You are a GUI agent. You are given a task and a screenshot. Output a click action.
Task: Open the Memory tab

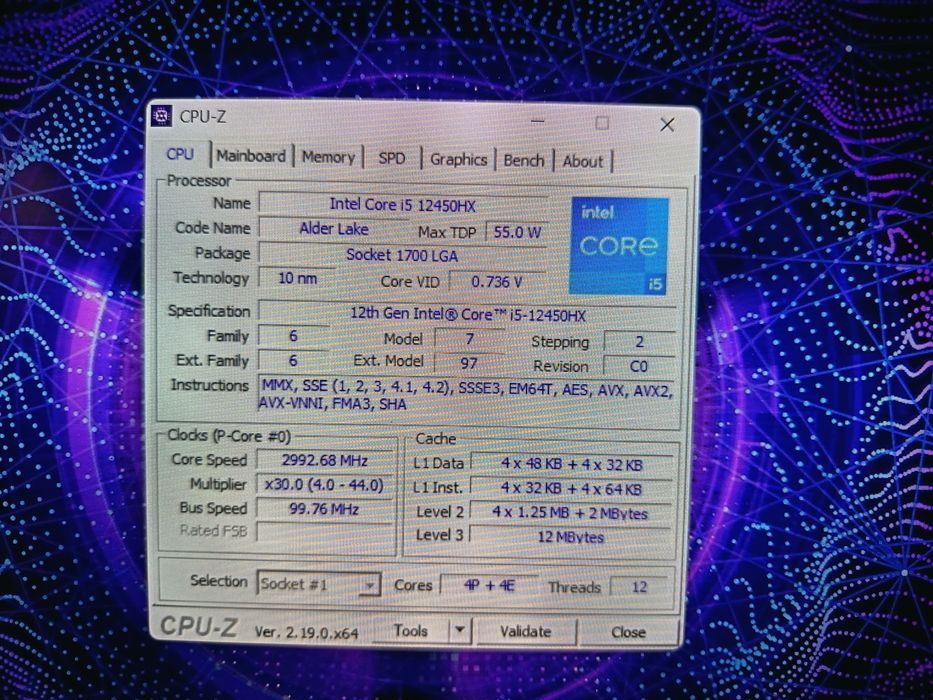328,157
